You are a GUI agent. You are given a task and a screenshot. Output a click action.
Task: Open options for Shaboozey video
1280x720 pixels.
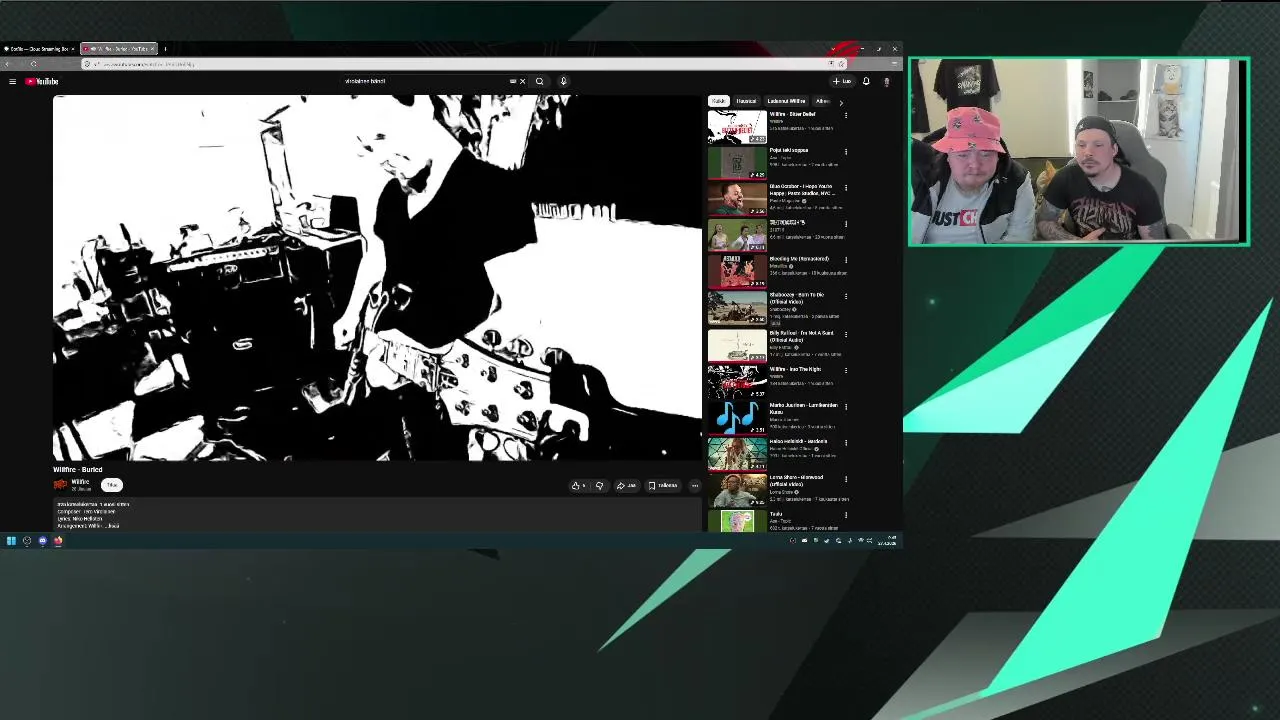tap(846, 297)
